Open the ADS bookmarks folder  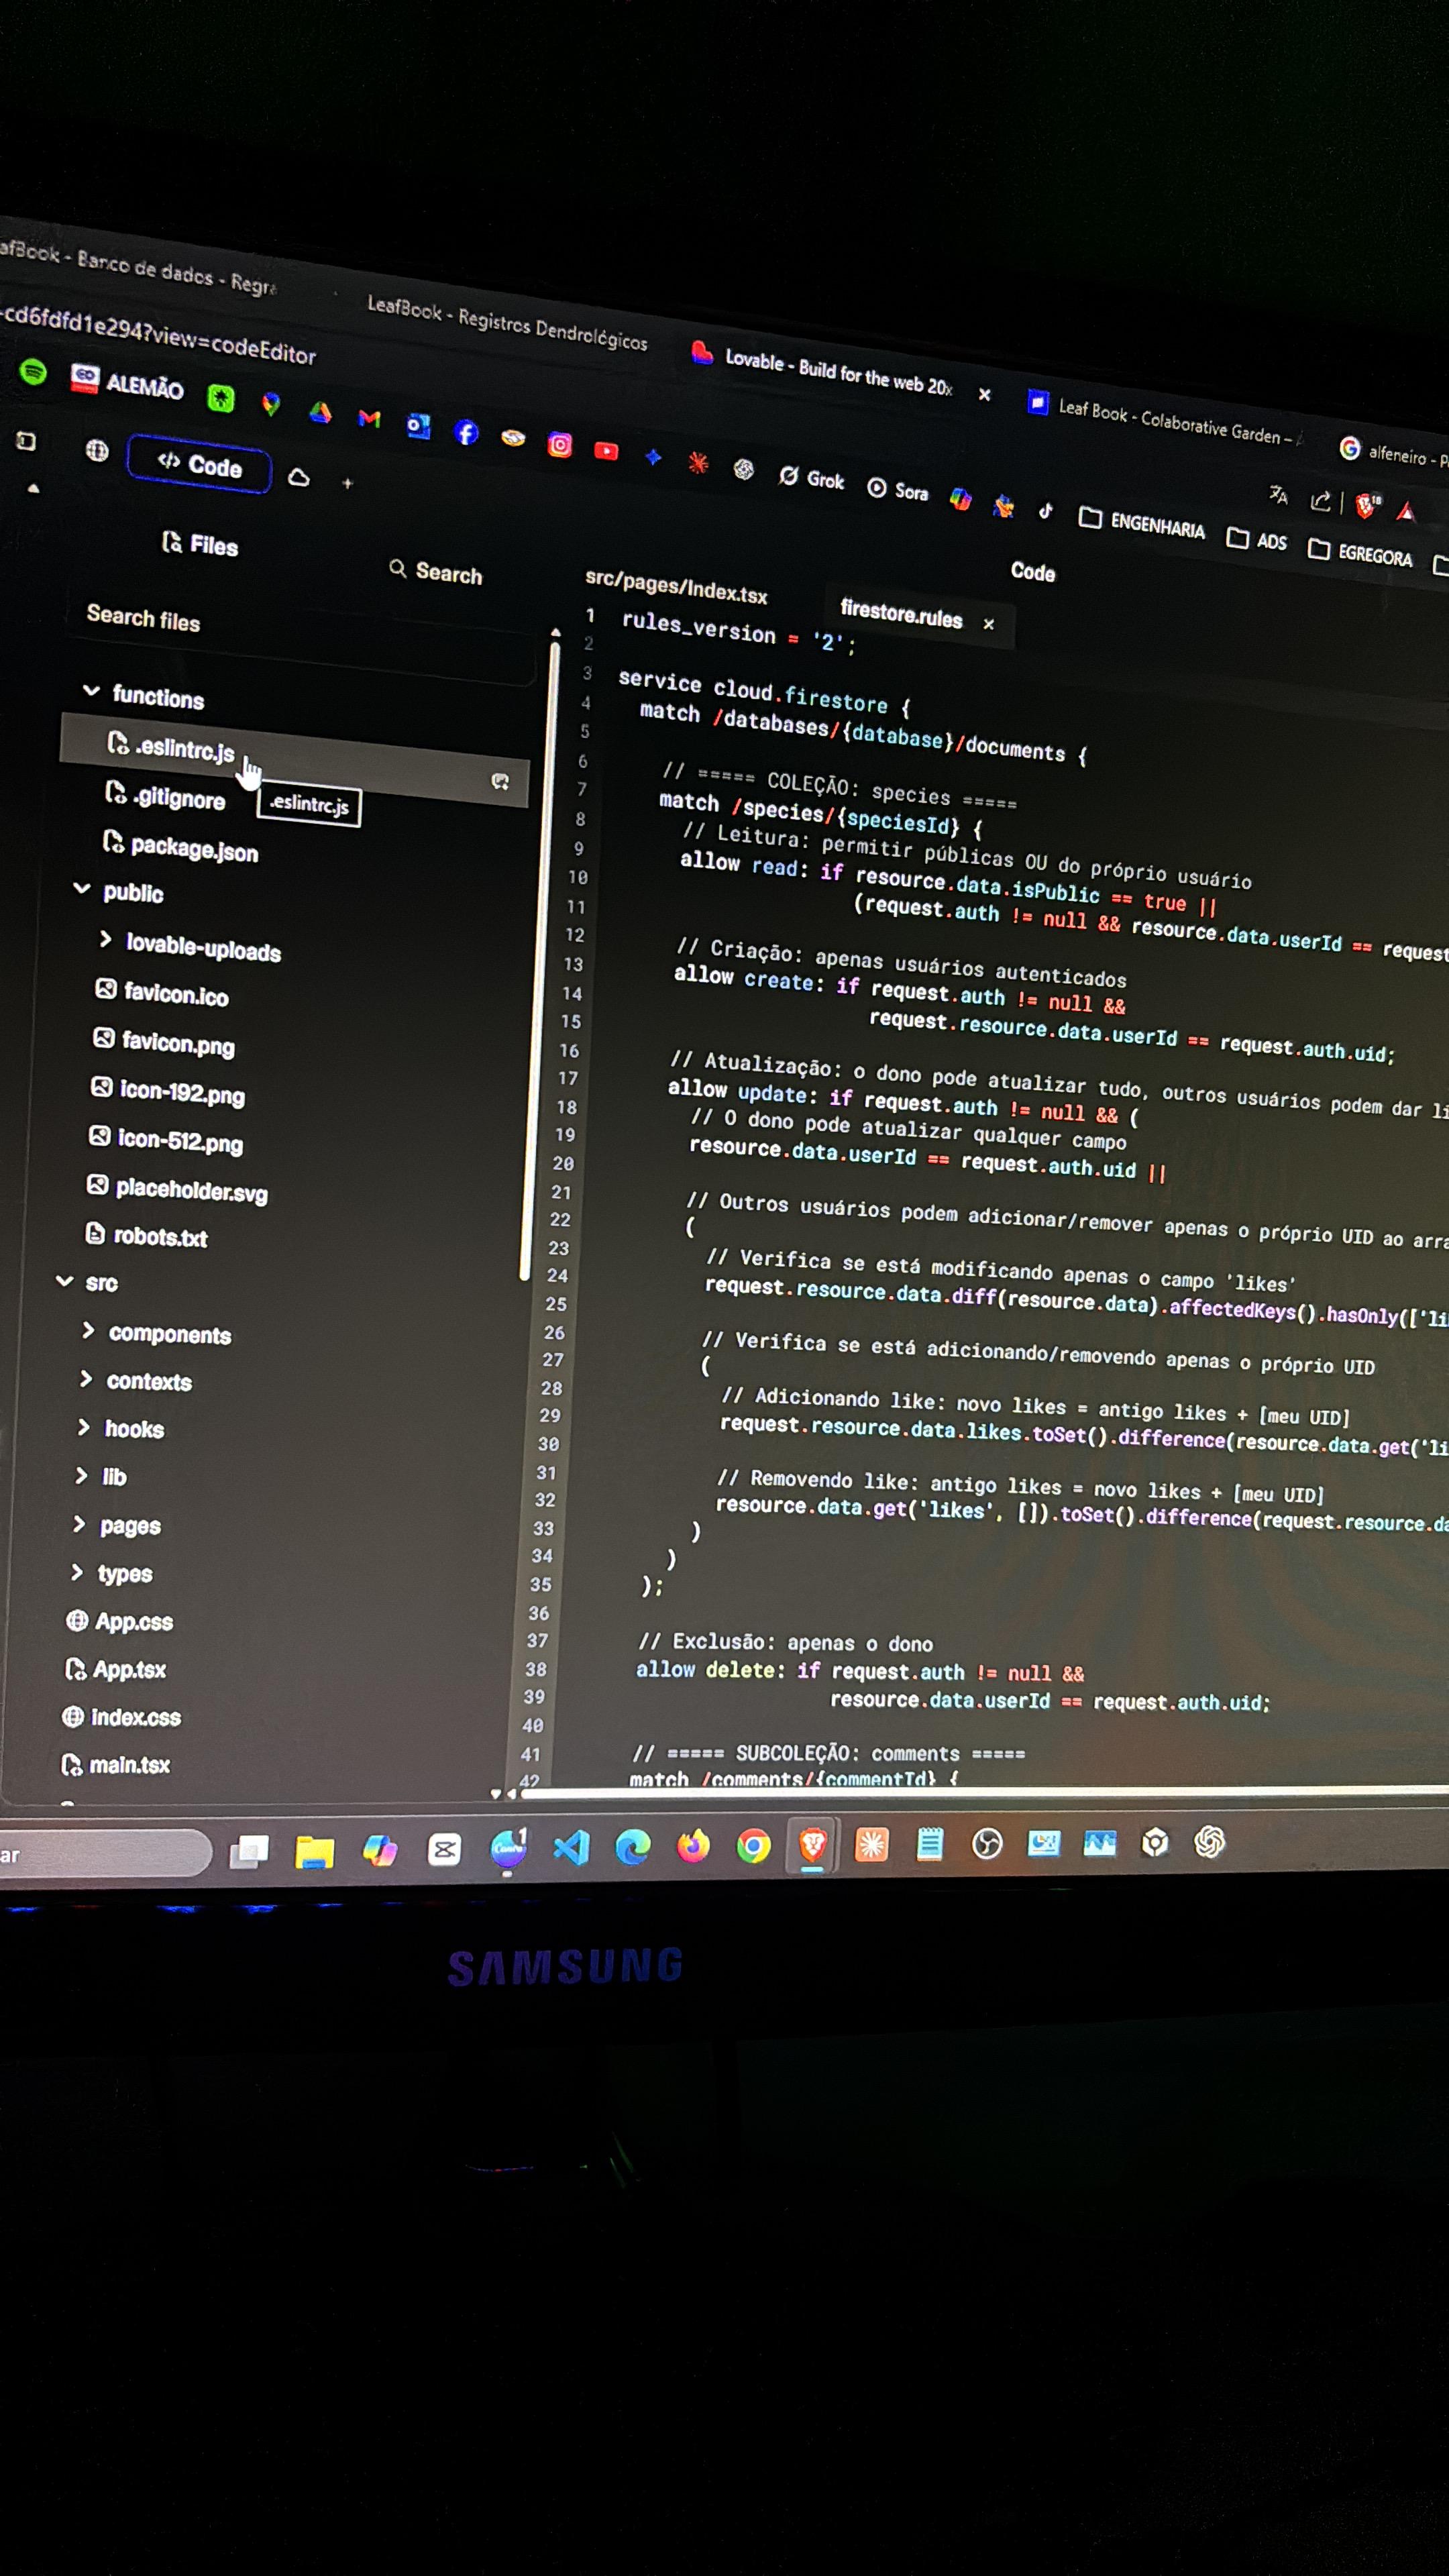(x=1256, y=539)
